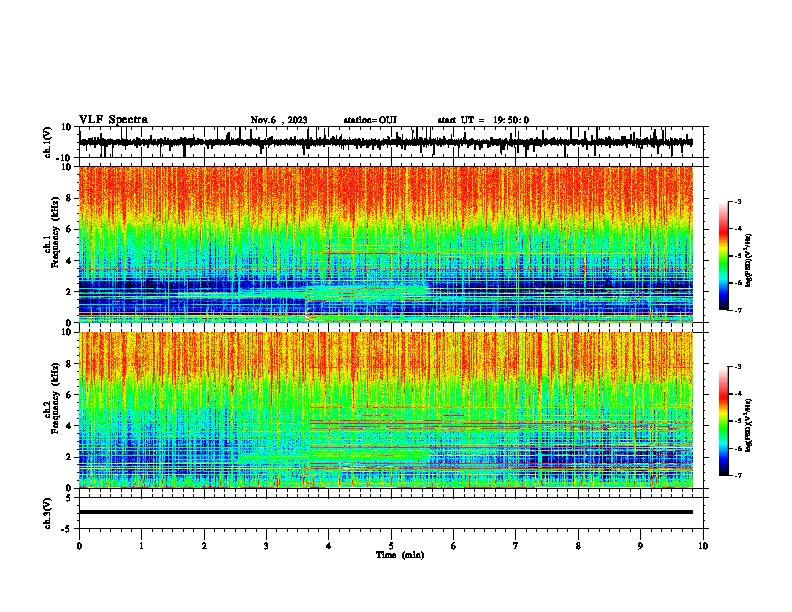Screen dimensions: 792x612
Task: Click the "Time (min)" axis label
Action: coord(400,555)
